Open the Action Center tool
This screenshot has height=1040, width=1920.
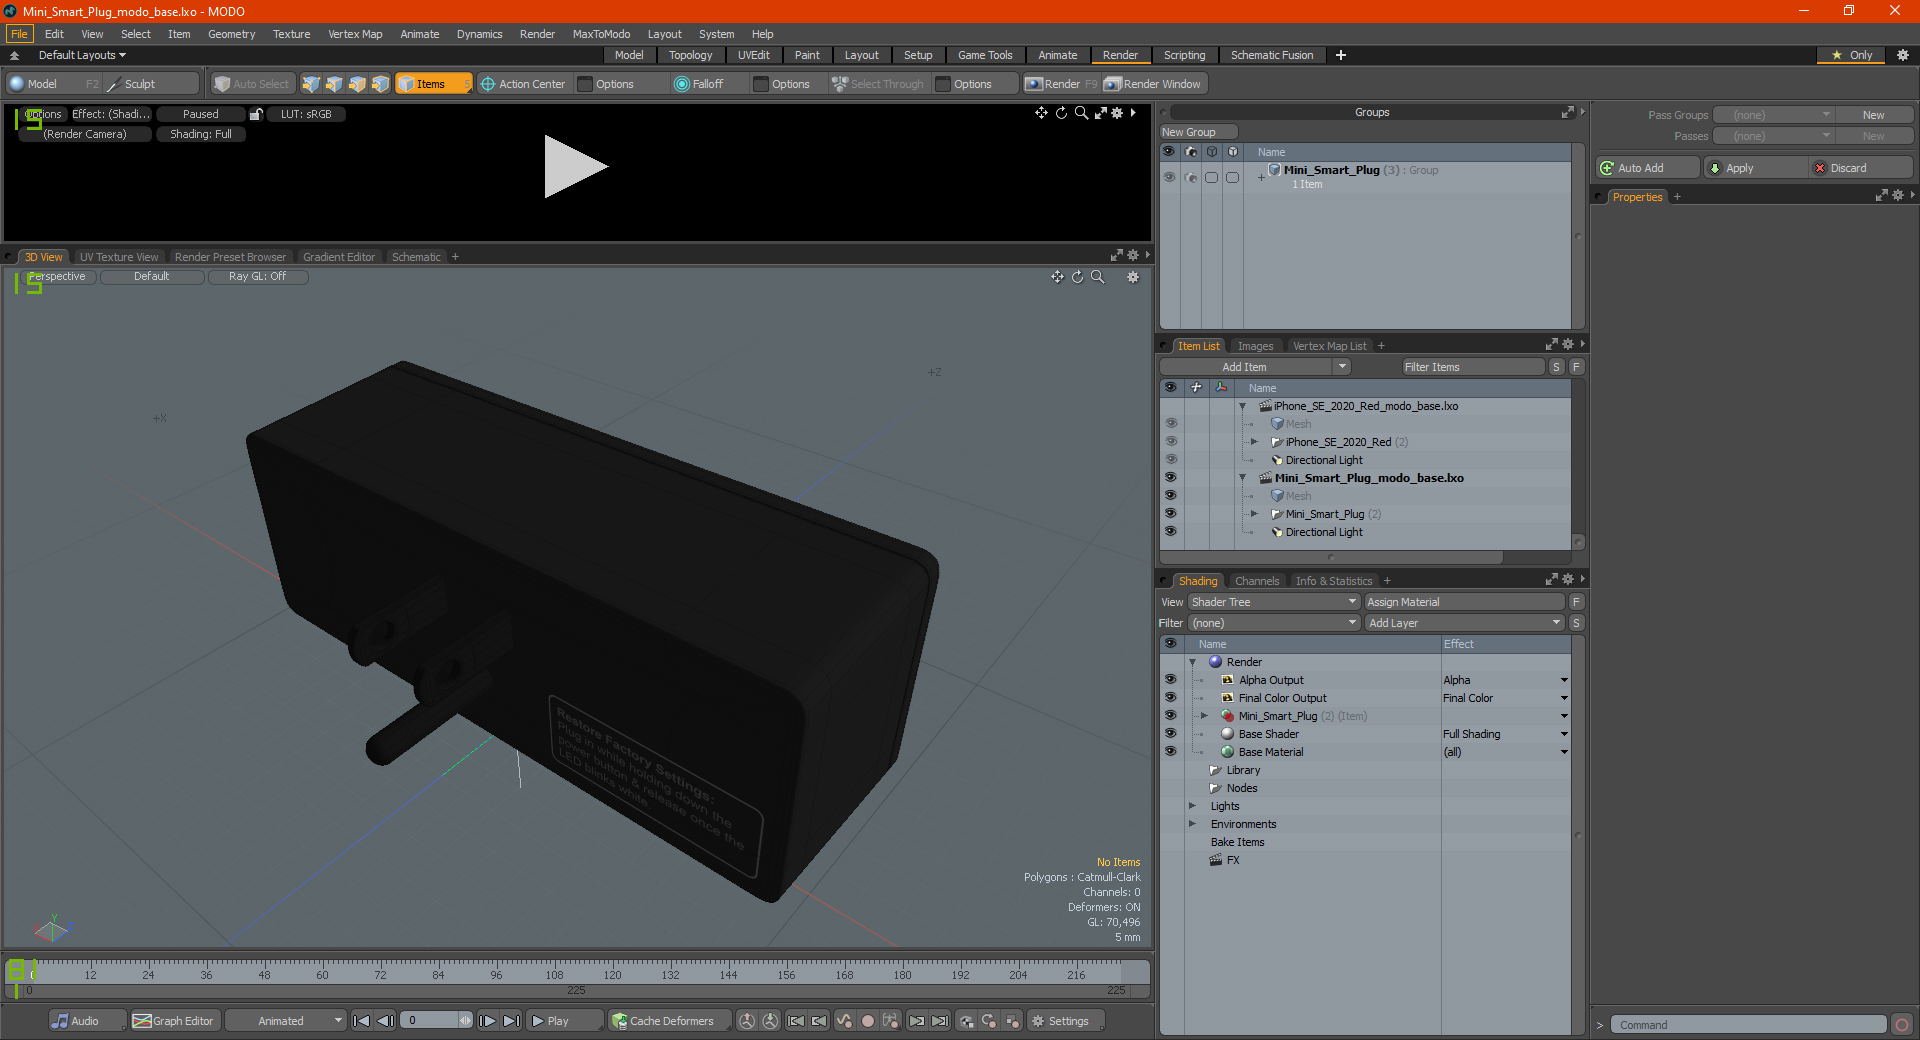pyautogui.click(x=523, y=84)
